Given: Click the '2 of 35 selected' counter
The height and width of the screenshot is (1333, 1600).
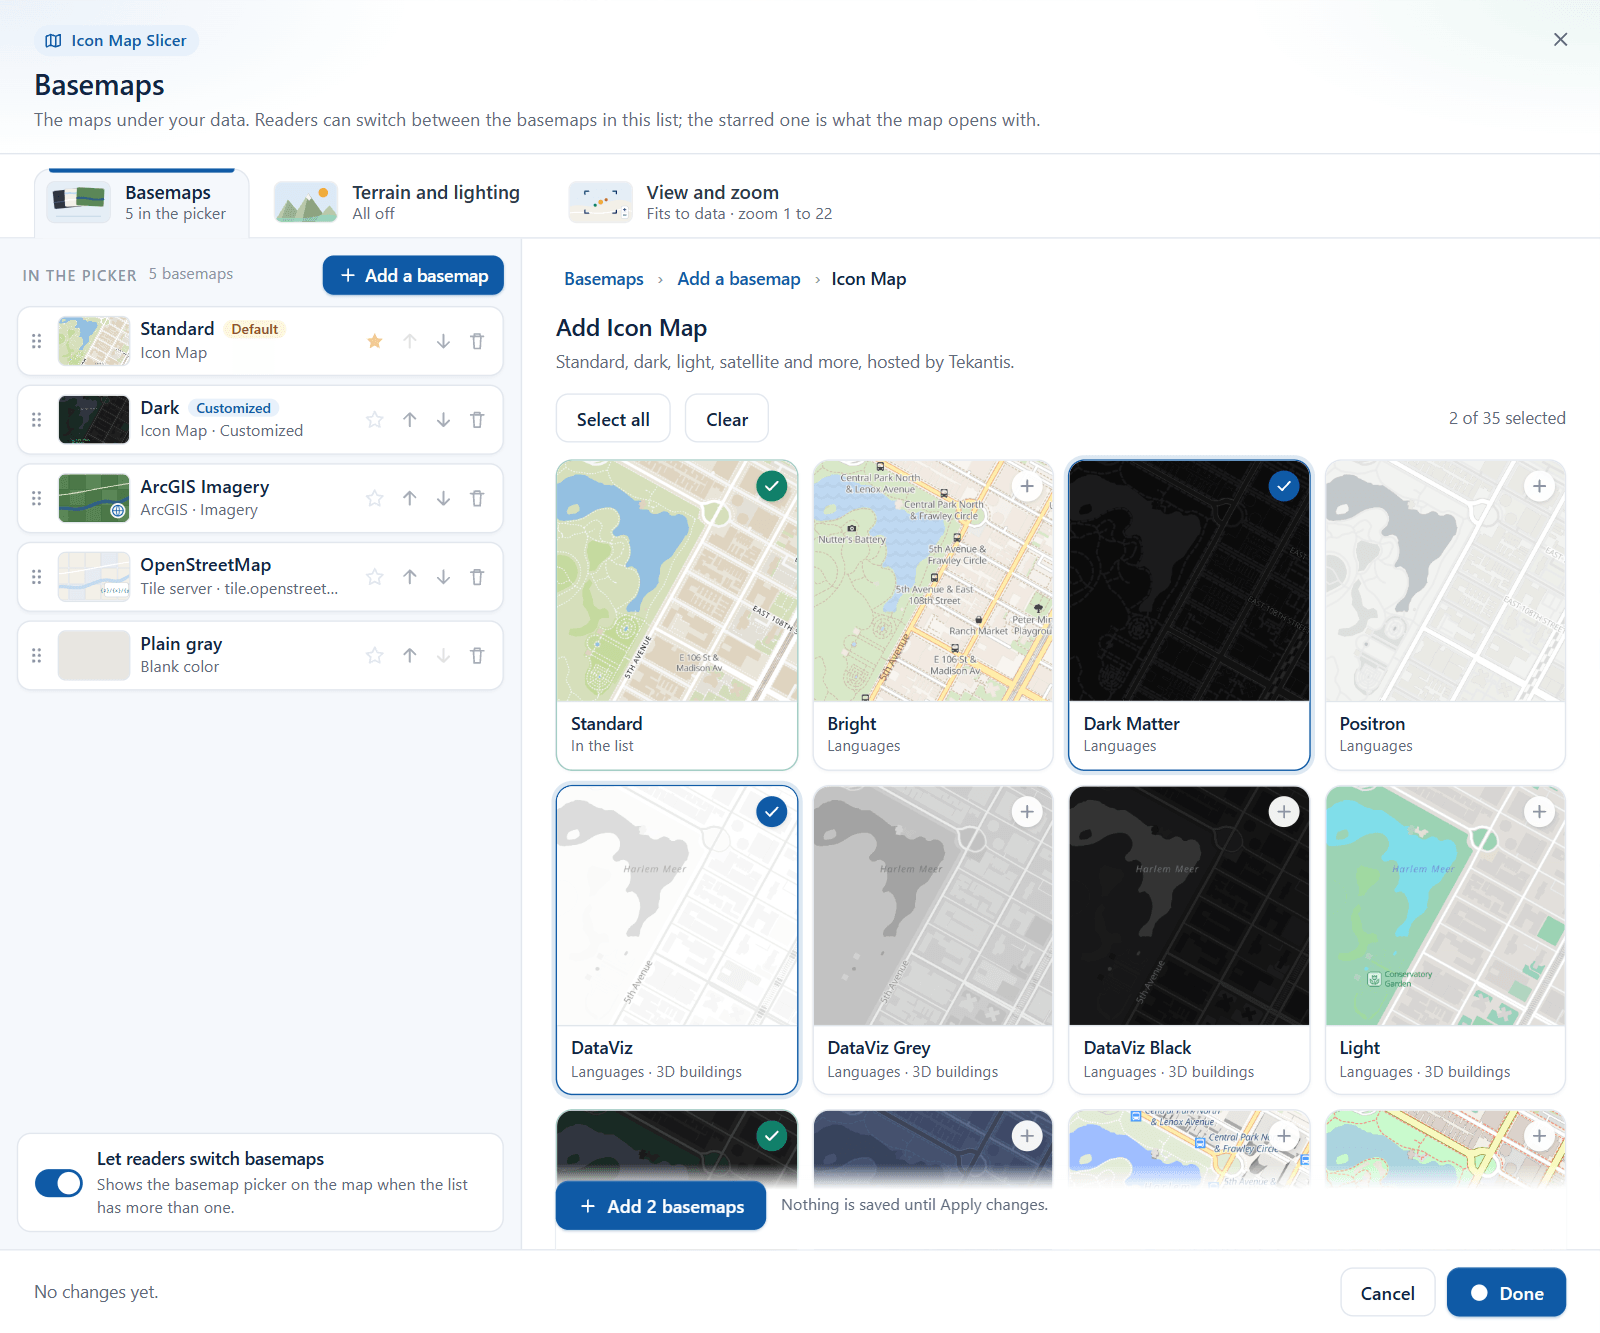Looking at the screenshot, I should click(1507, 418).
